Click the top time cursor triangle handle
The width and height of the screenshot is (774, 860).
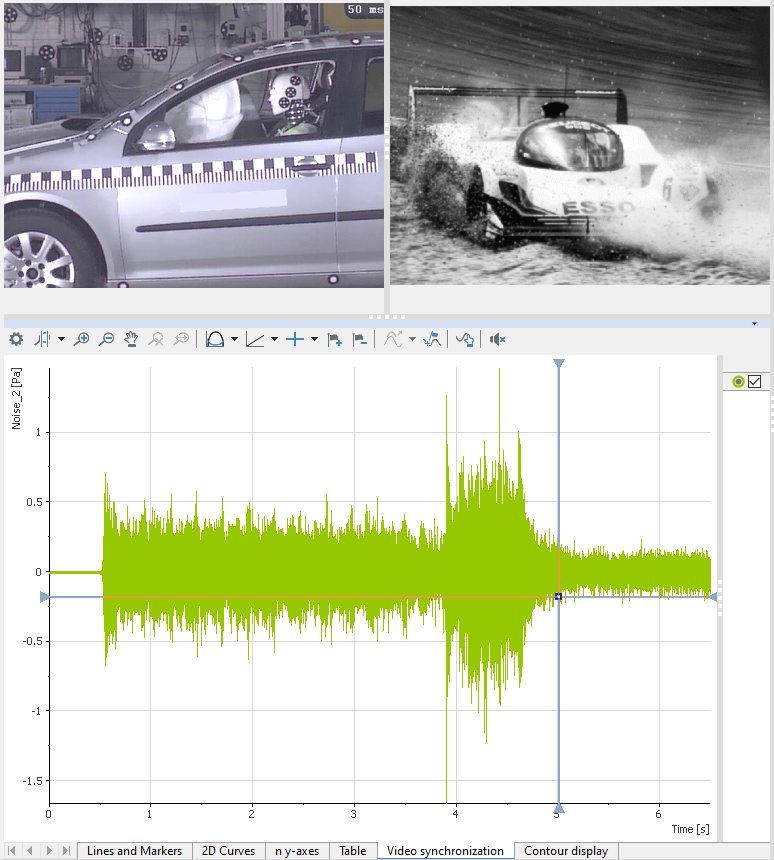click(559, 364)
